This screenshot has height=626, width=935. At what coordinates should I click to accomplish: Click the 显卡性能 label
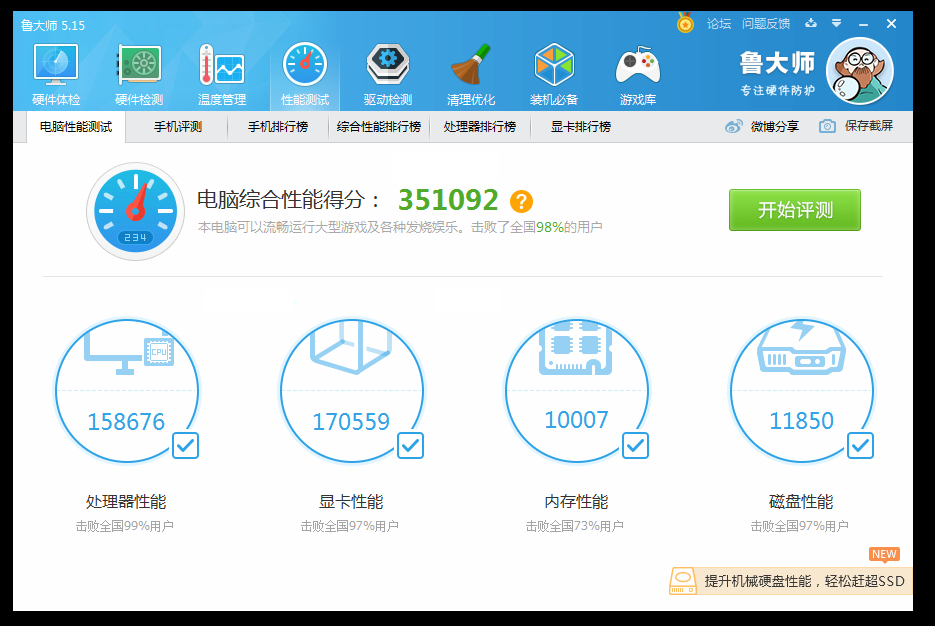(351, 501)
